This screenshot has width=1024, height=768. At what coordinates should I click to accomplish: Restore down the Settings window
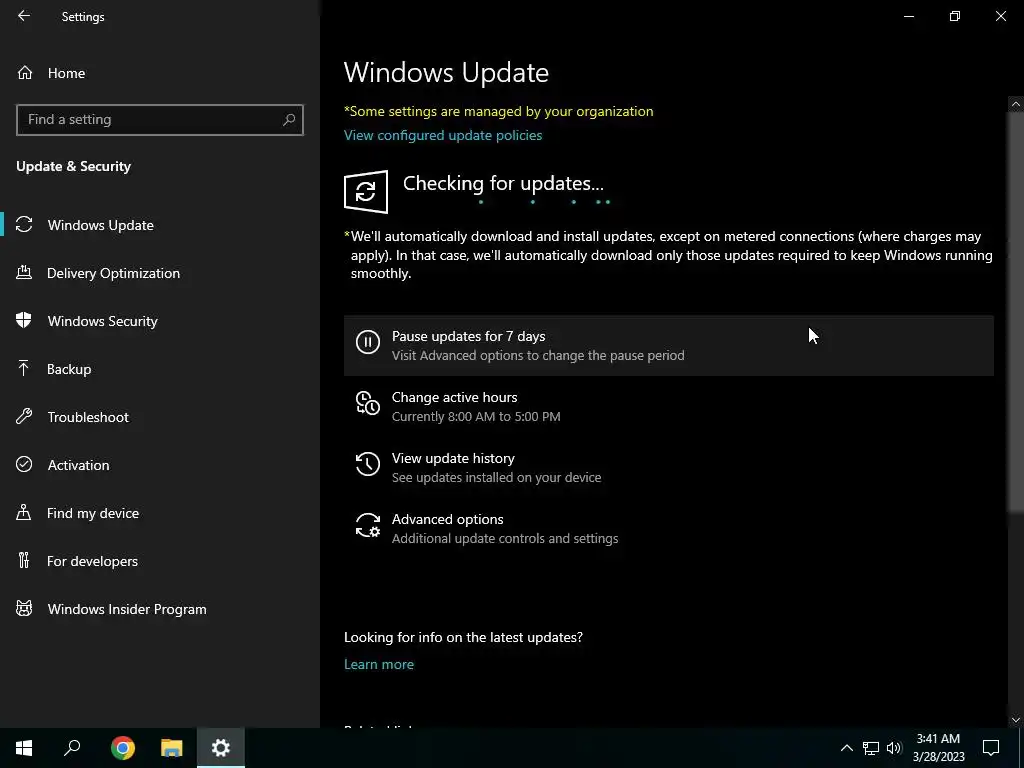tap(955, 16)
